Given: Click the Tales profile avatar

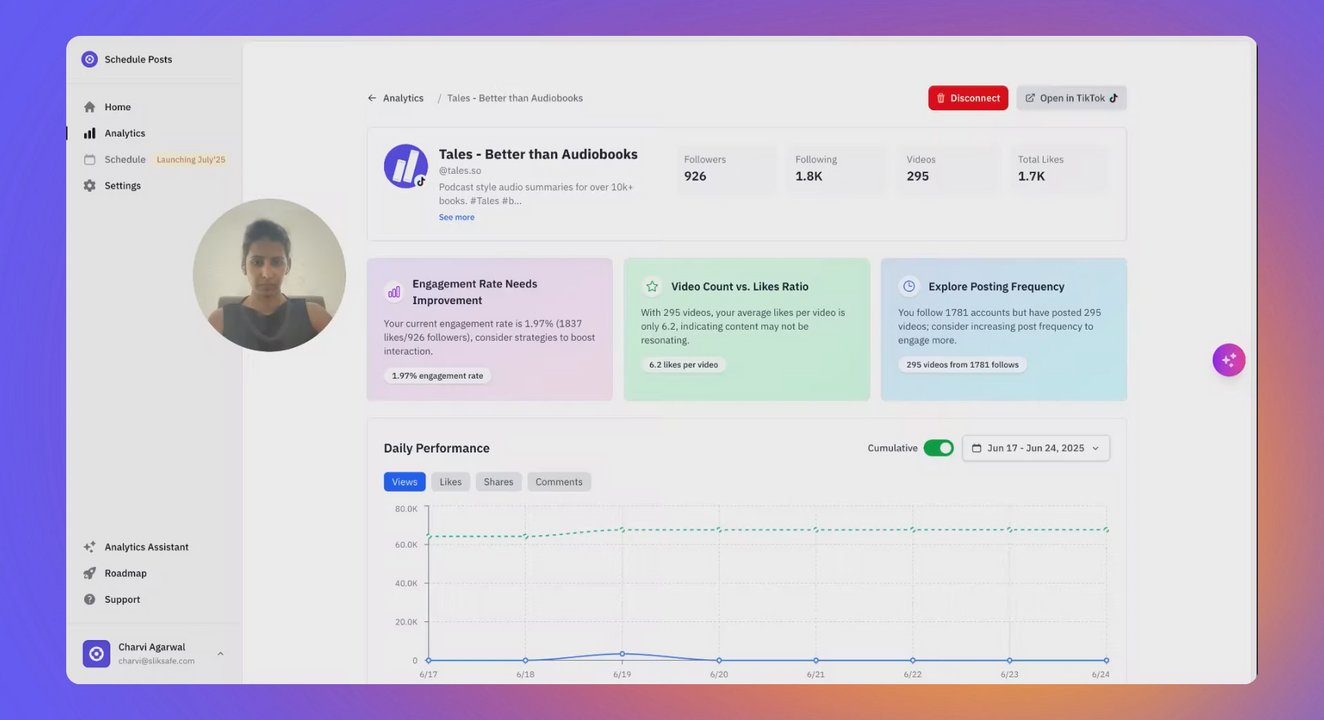Looking at the screenshot, I should (x=406, y=166).
